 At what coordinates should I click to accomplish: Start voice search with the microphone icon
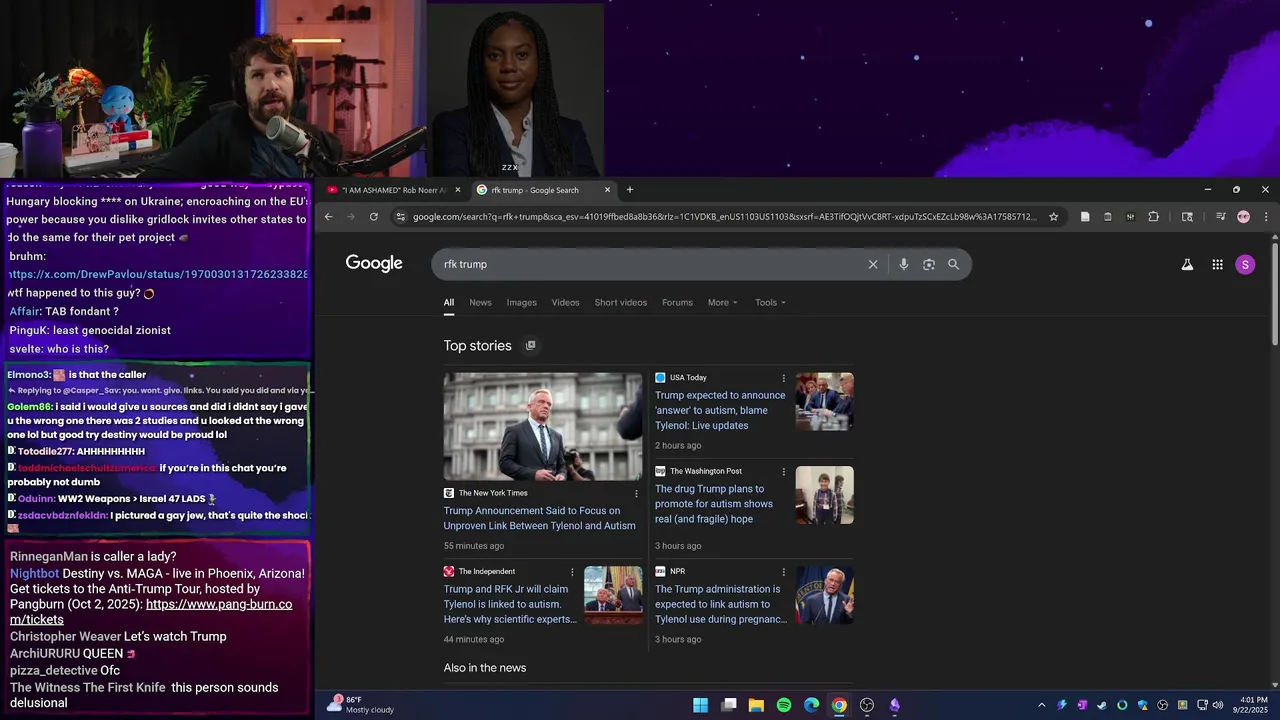(903, 264)
